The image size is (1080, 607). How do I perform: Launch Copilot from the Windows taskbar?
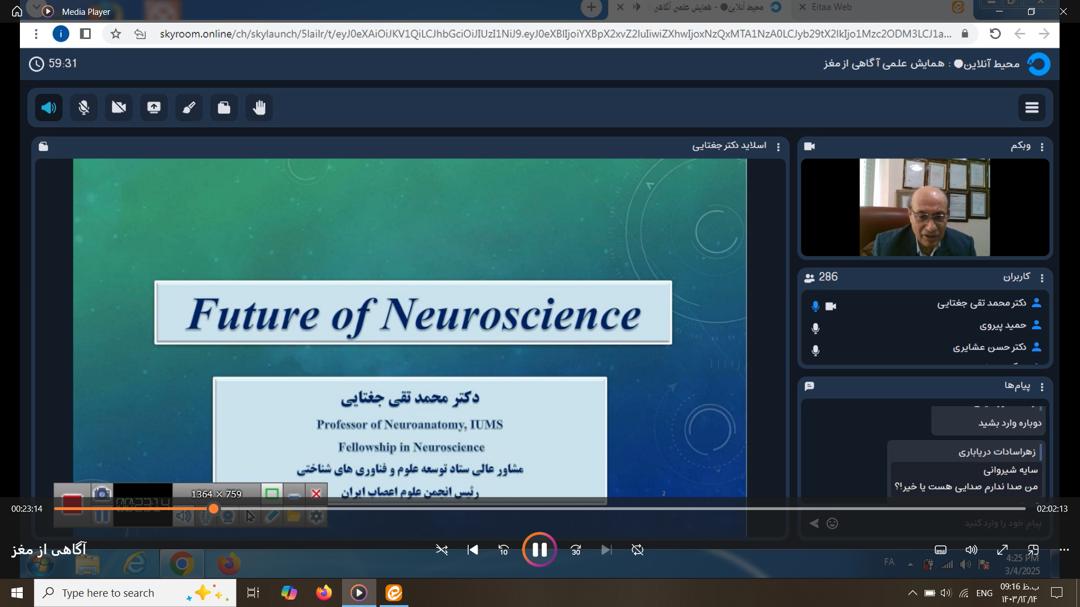(289, 593)
